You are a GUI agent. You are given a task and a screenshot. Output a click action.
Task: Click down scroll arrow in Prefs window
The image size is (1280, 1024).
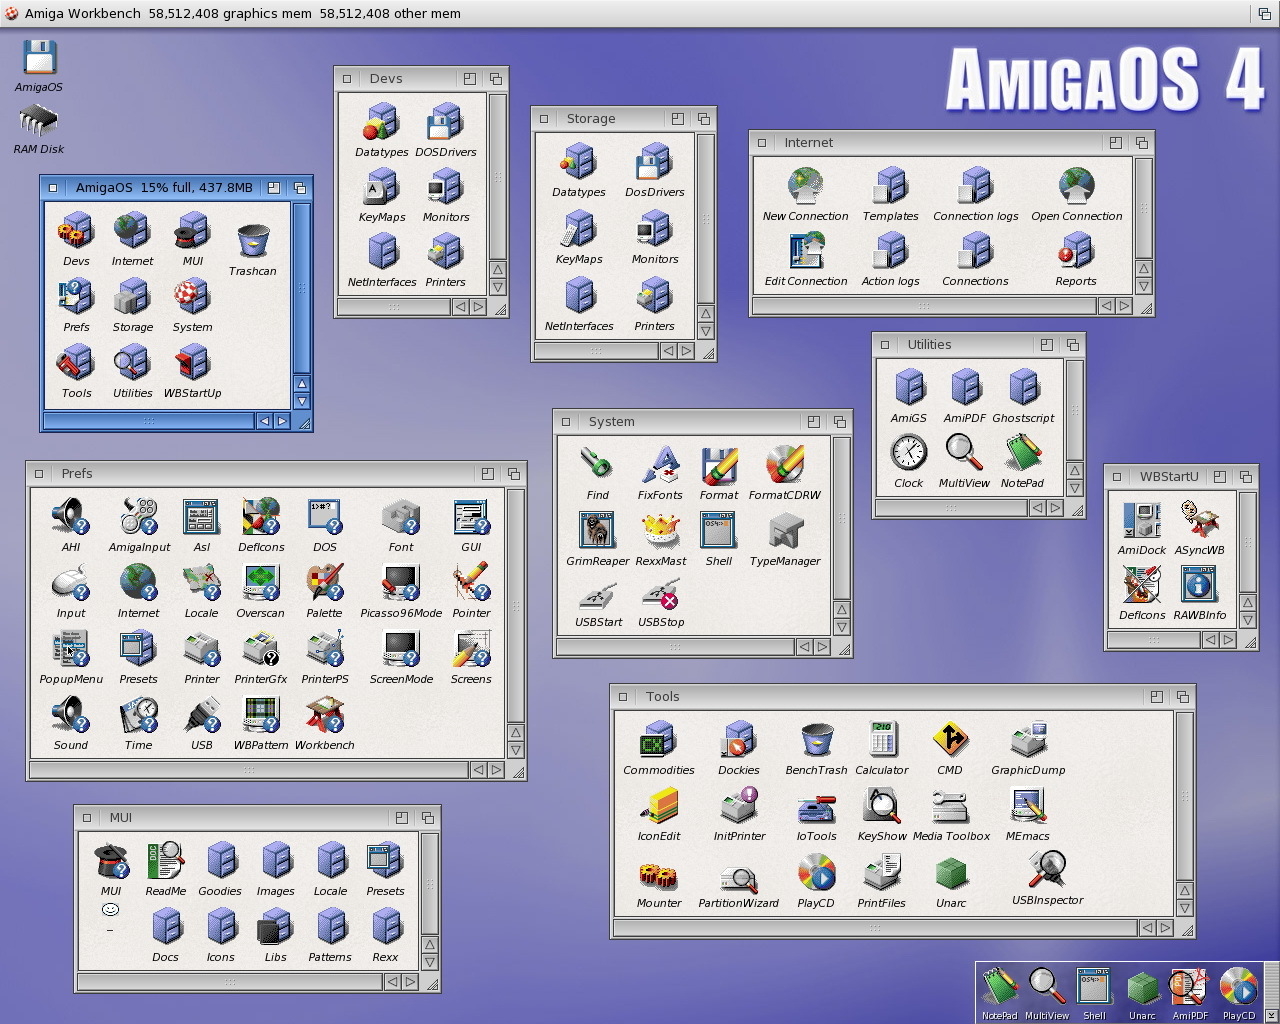click(x=516, y=750)
